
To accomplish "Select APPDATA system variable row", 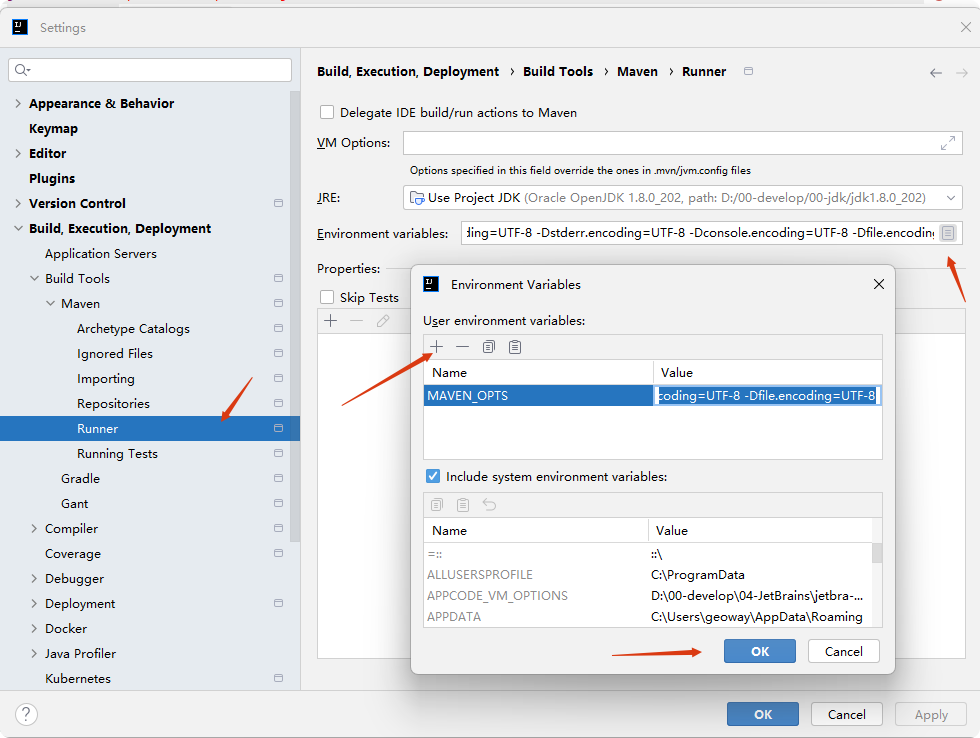I will click(648, 617).
